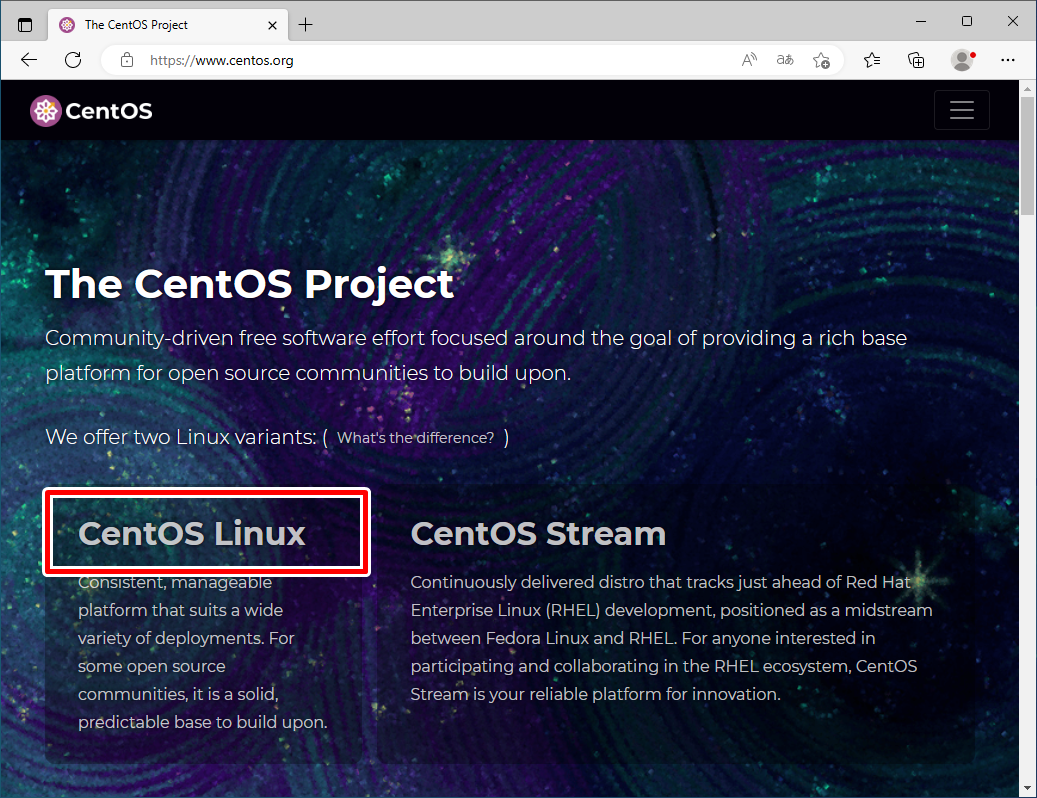This screenshot has height=798, width=1037.
Task: Start Read aloud from address bar
Action: click(x=749, y=60)
